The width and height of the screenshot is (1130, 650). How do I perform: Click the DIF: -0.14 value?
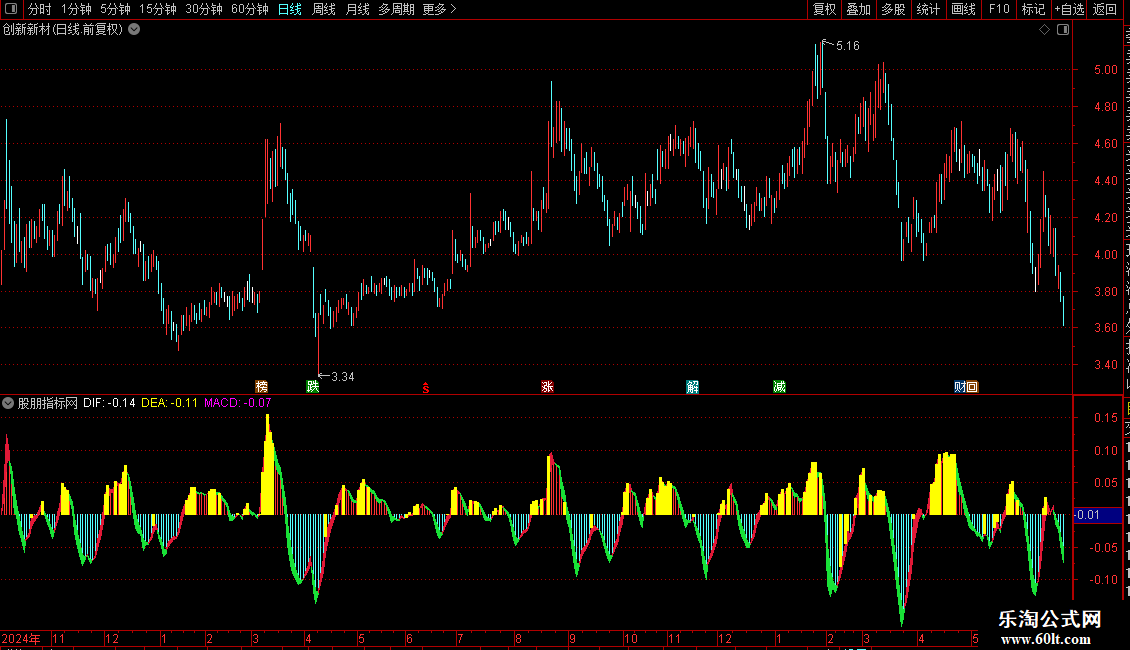click(109, 403)
